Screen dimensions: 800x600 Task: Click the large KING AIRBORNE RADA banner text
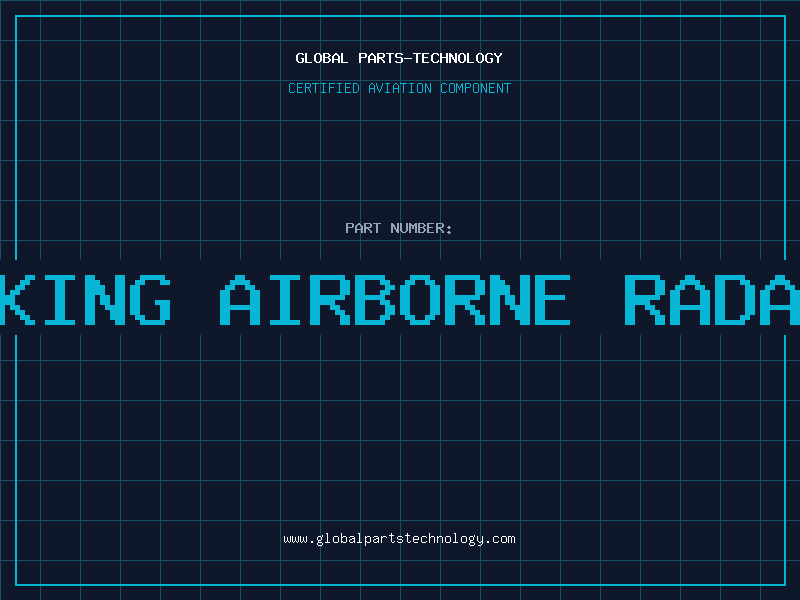400,299
